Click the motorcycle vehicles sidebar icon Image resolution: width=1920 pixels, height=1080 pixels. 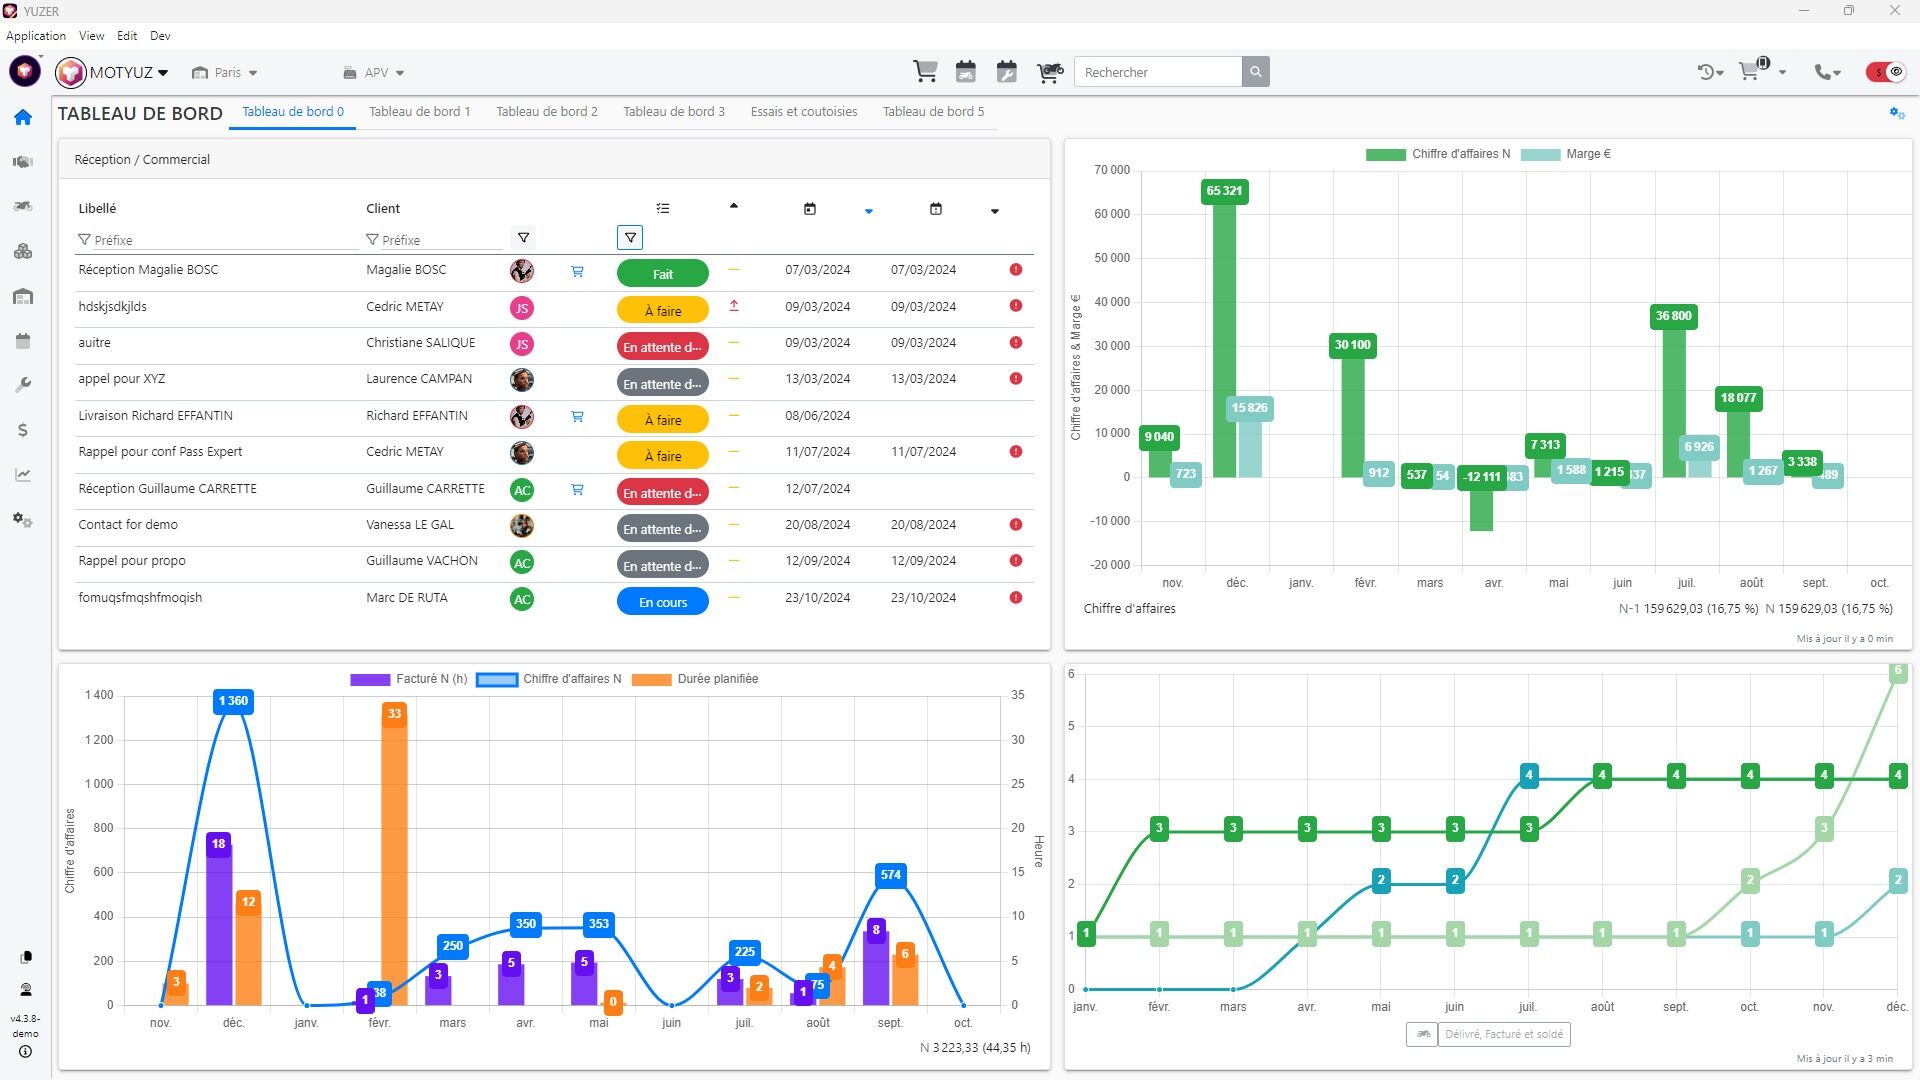tap(23, 206)
